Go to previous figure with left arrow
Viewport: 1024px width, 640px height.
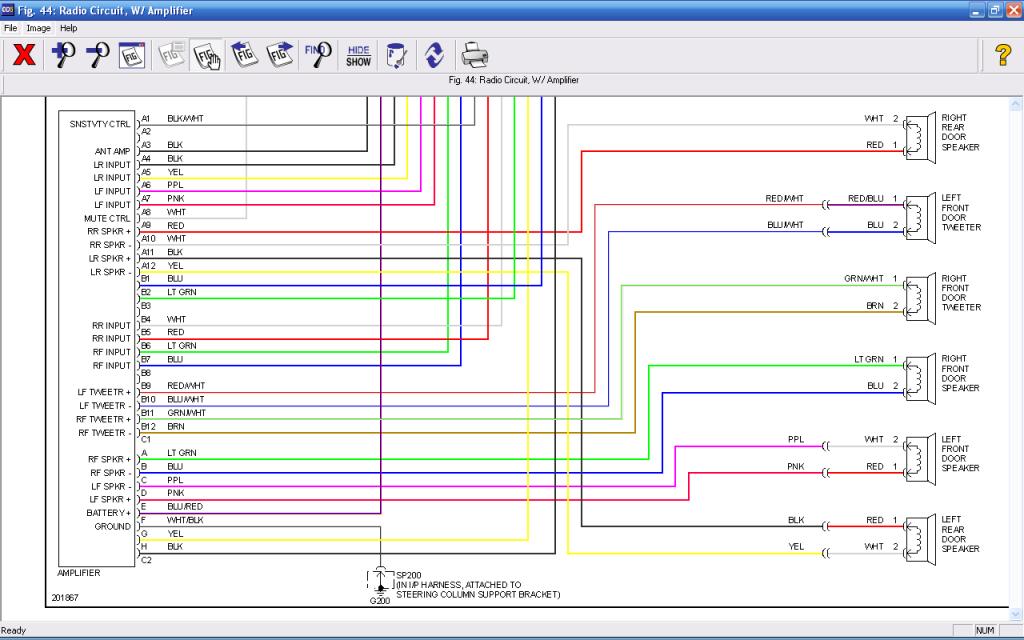click(x=243, y=55)
